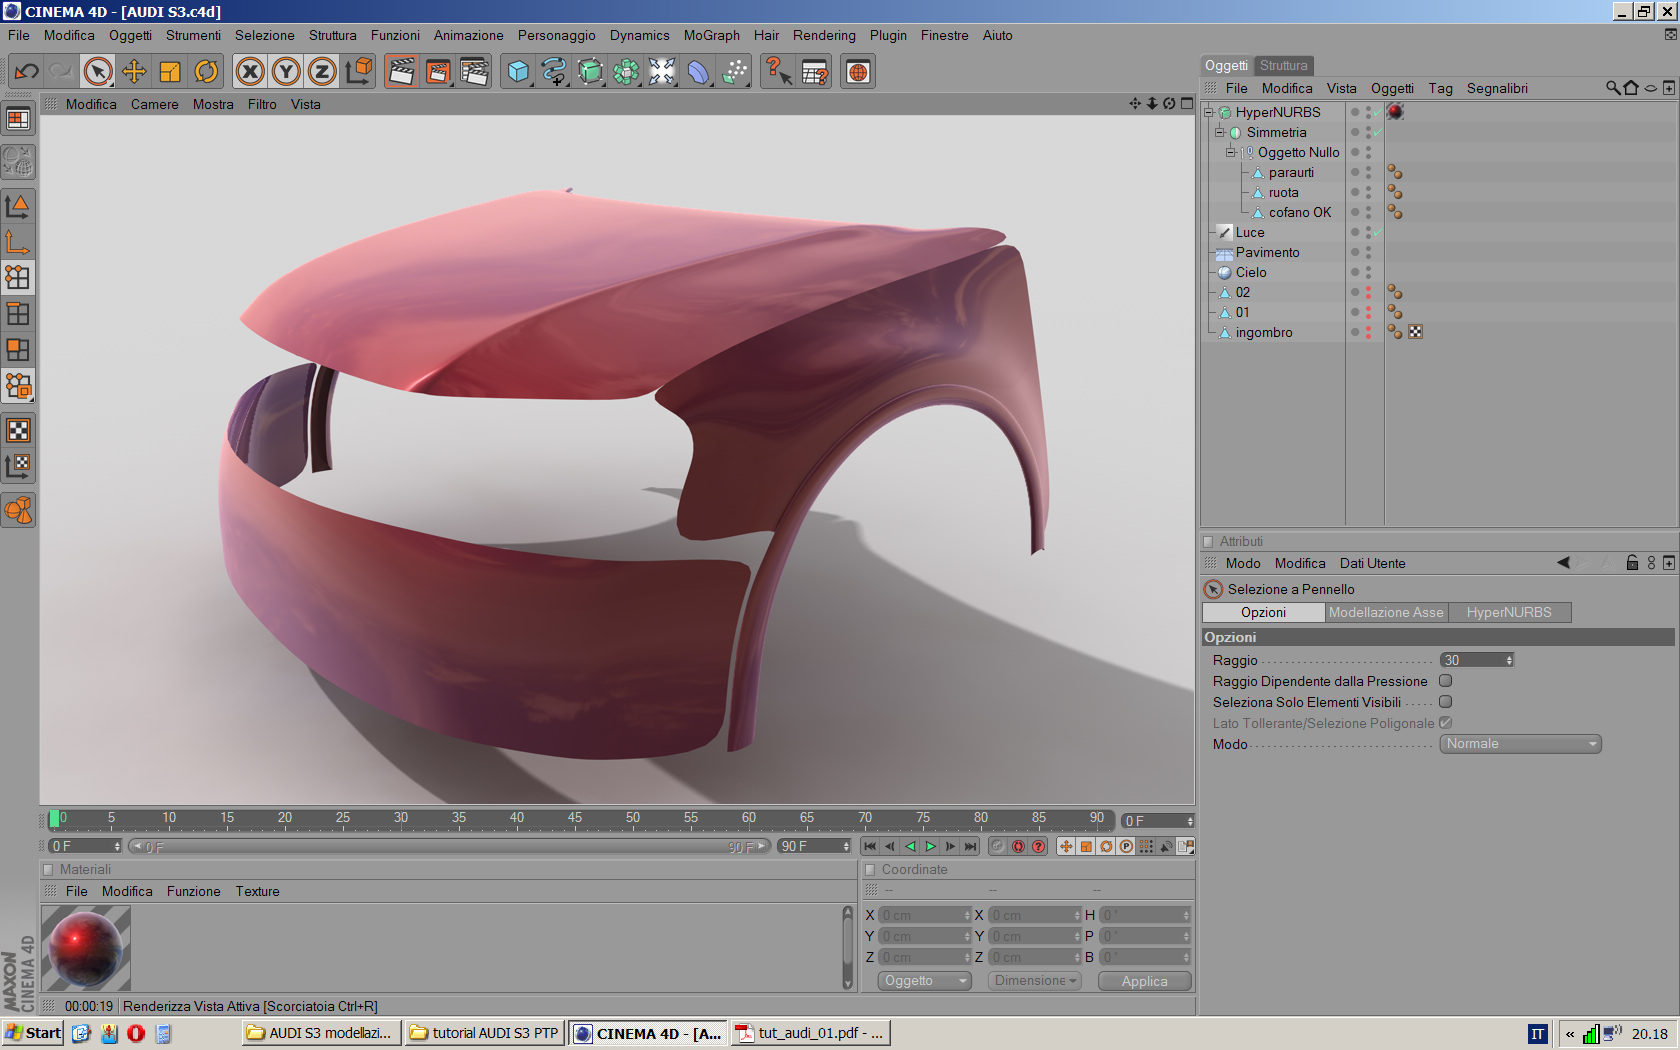Toggle the X axis lock icon
Viewport: 1680px width, 1050px height.
pos(250,71)
